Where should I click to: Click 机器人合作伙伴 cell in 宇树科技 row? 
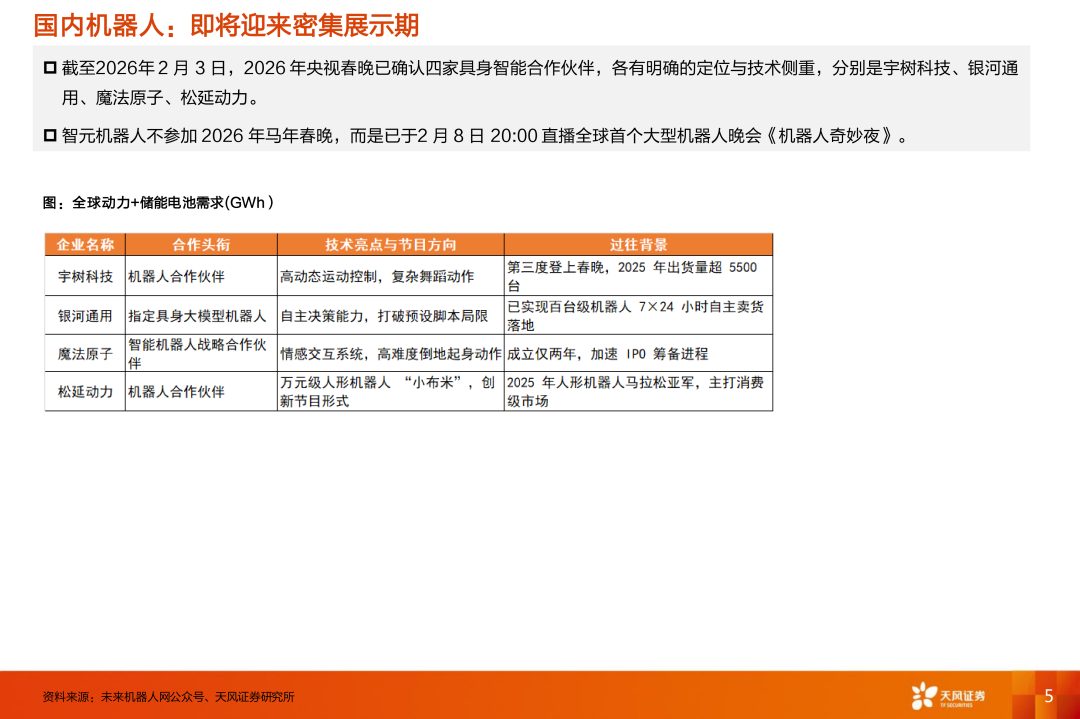(x=201, y=276)
